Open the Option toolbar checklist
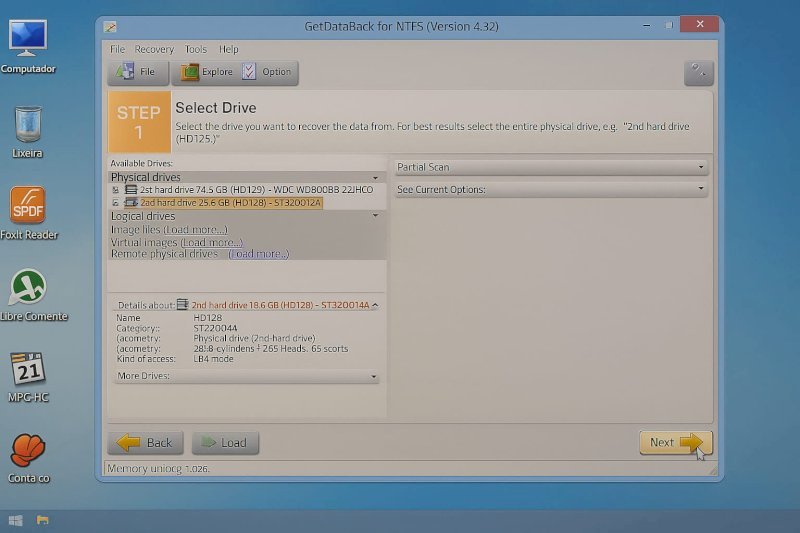This screenshot has width=800, height=533. 267,72
